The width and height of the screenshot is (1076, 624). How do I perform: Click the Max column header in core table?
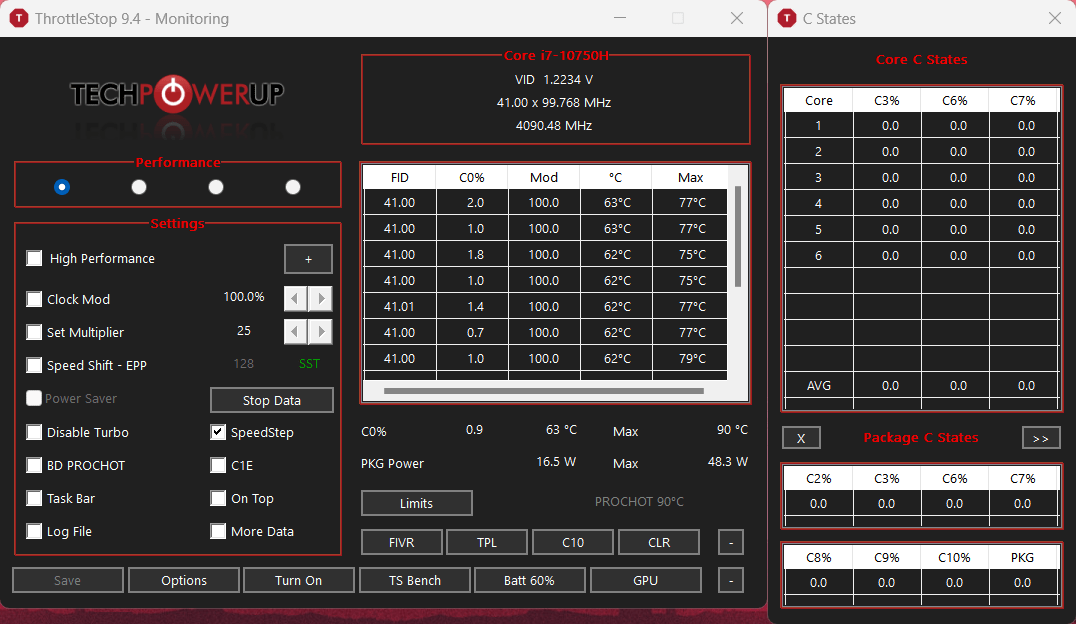pyautogui.click(x=690, y=177)
